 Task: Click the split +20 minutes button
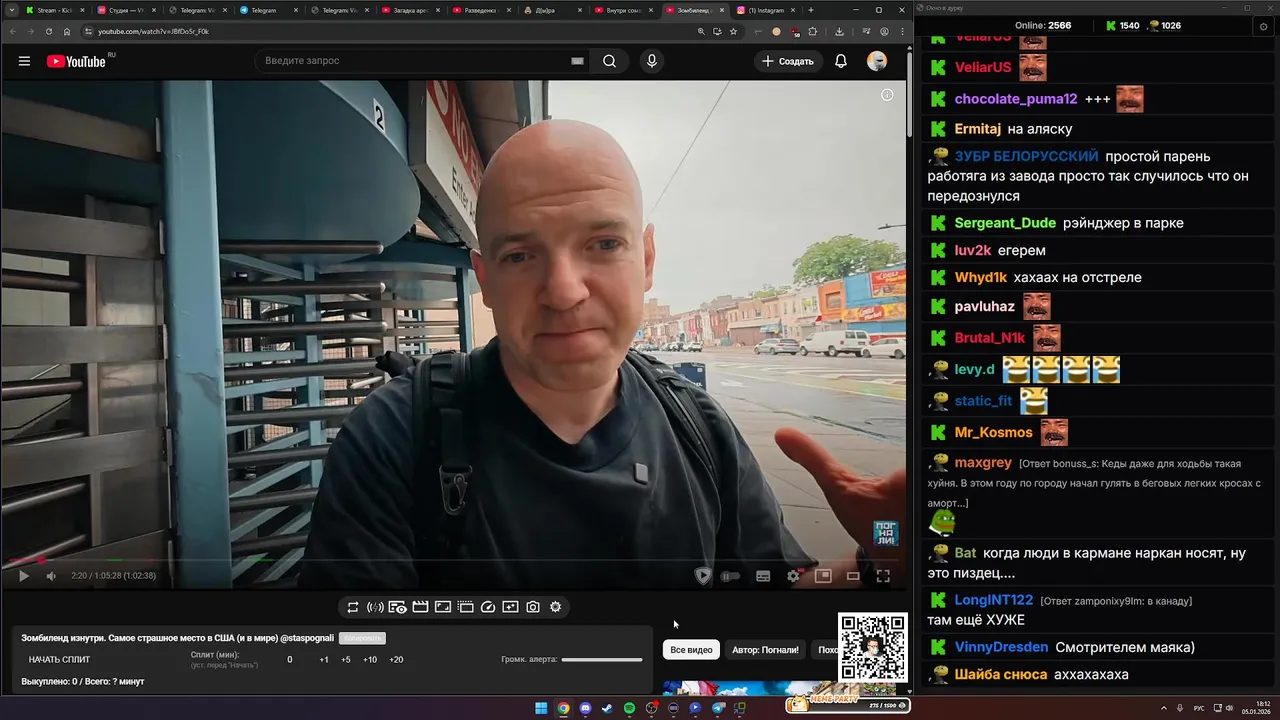point(396,660)
